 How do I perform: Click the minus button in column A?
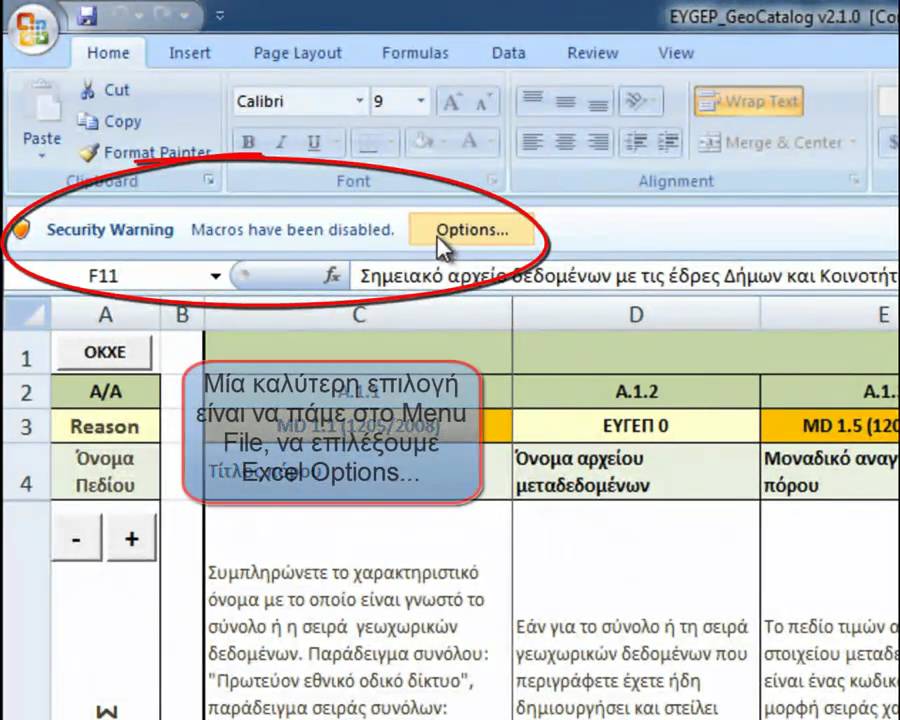tap(76, 538)
